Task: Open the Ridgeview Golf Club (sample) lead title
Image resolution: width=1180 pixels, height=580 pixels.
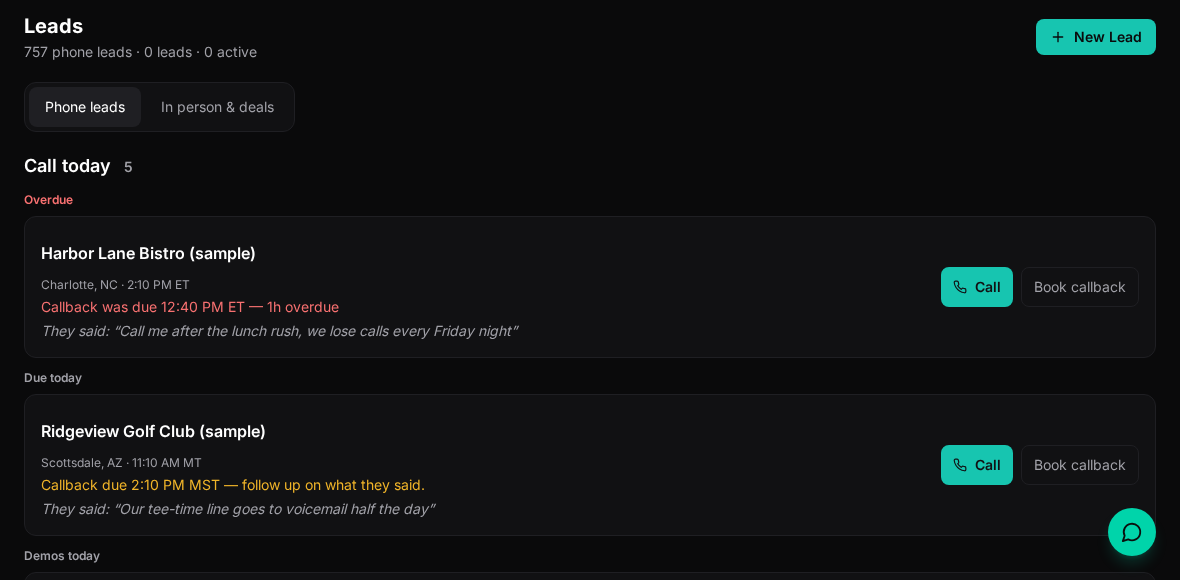Action: click(x=153, y=431)
